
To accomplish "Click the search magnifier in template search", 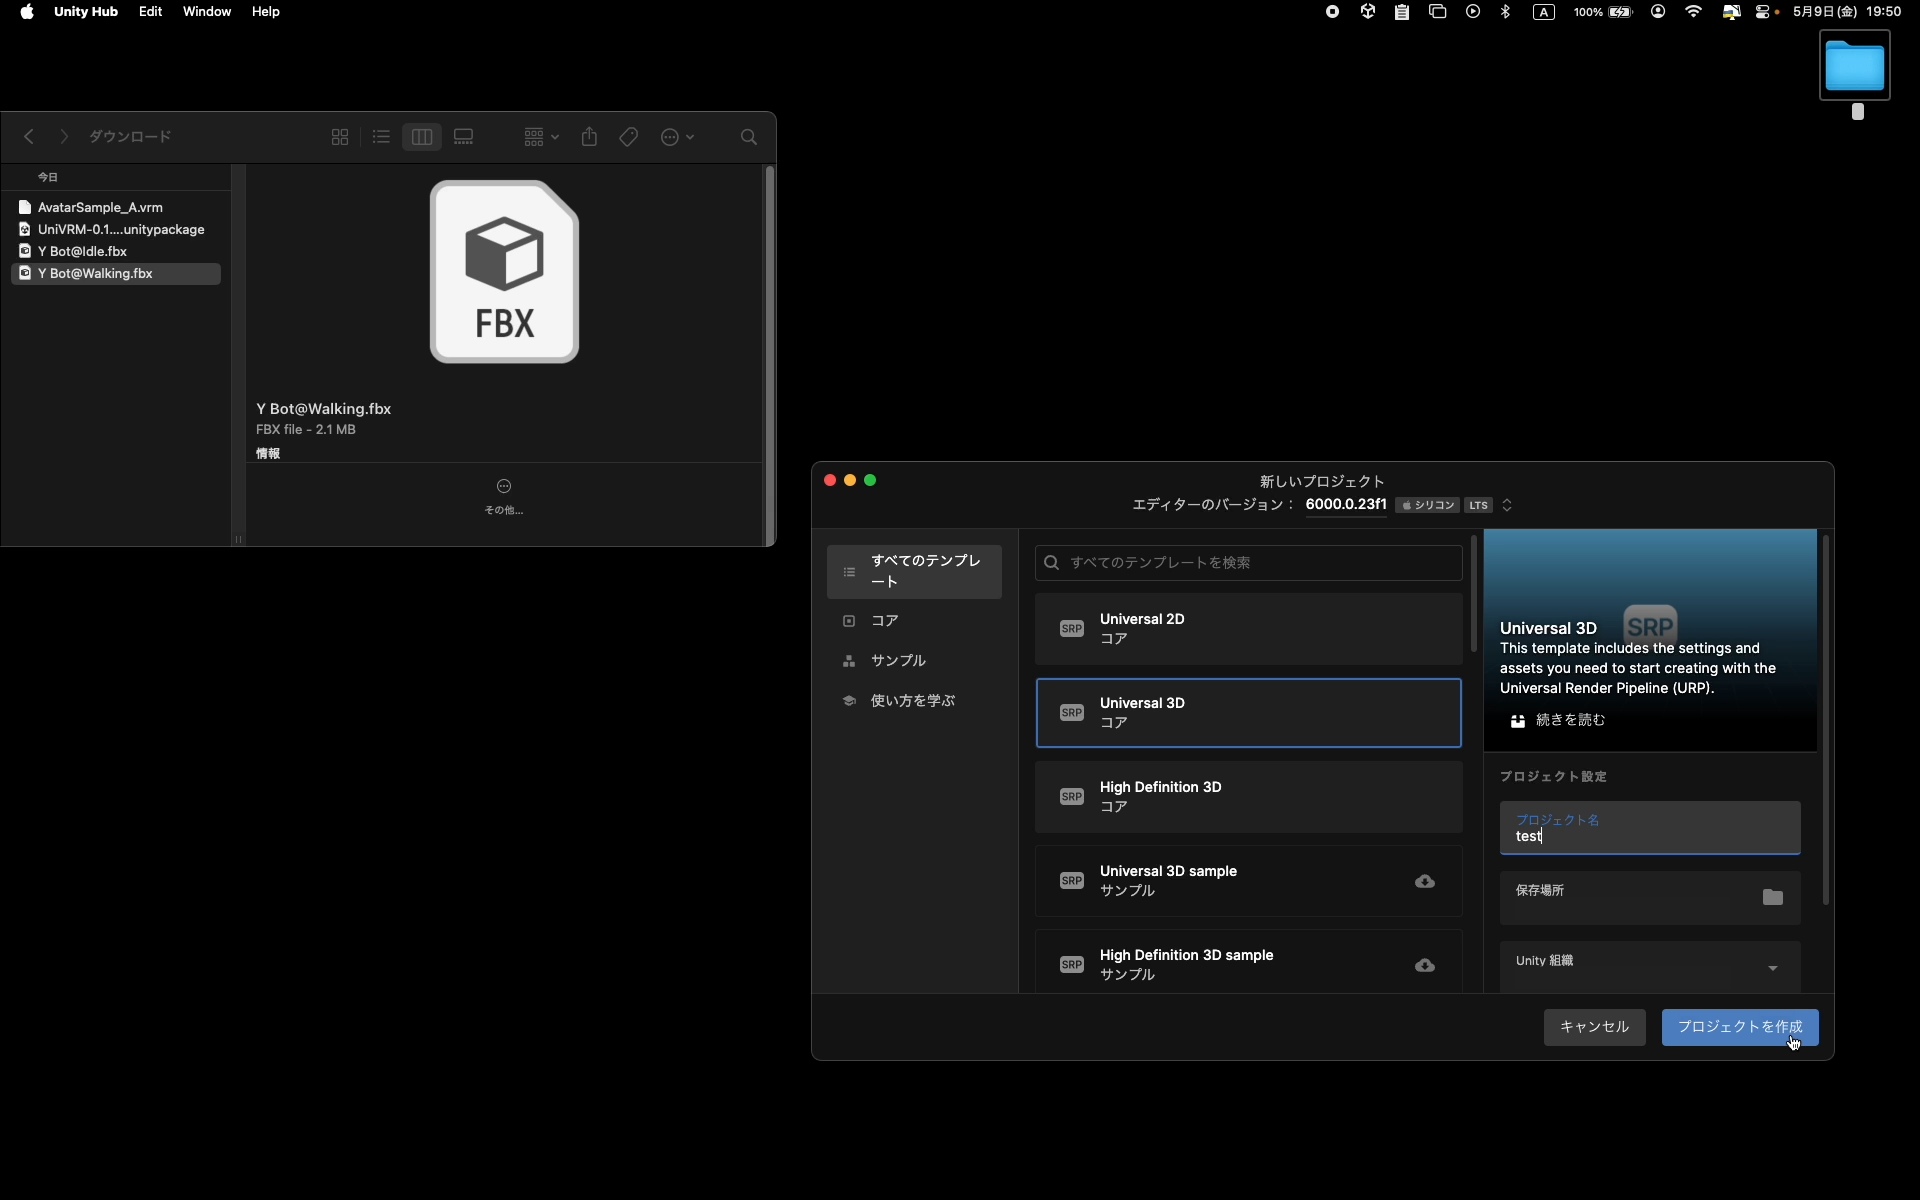I will 1051,563.
